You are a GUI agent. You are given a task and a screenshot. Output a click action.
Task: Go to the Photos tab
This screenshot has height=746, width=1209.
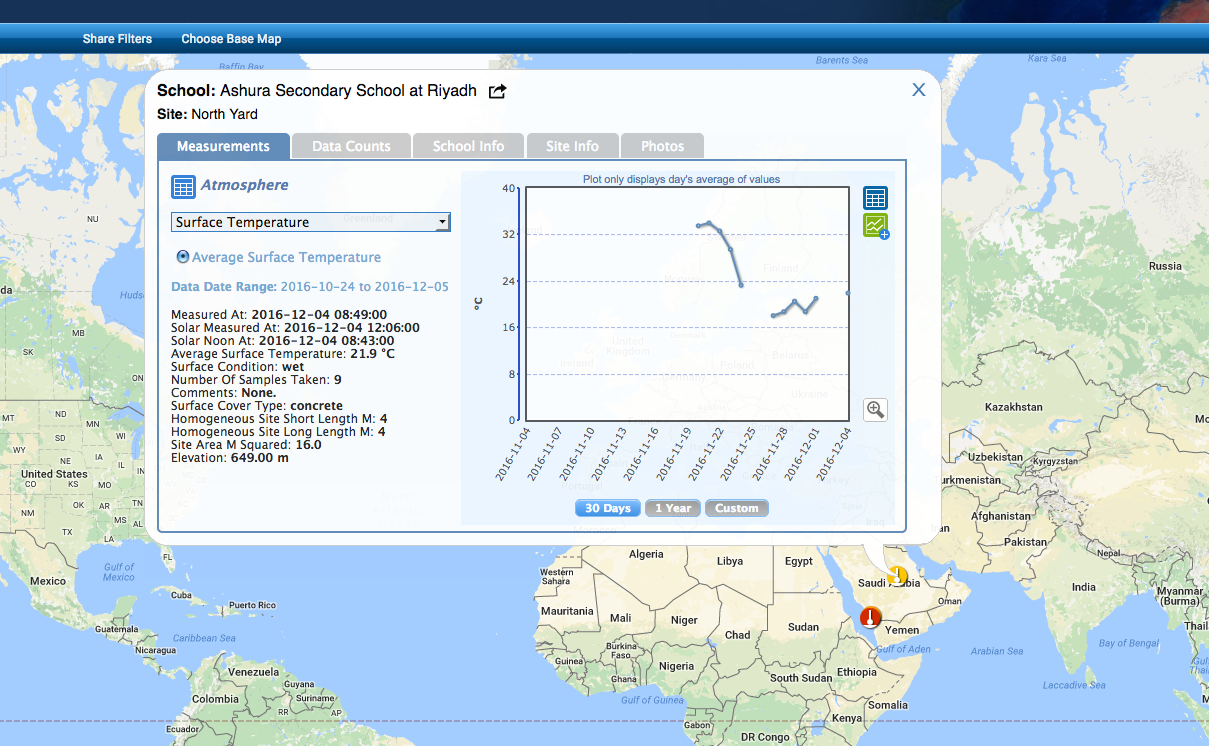662,146
